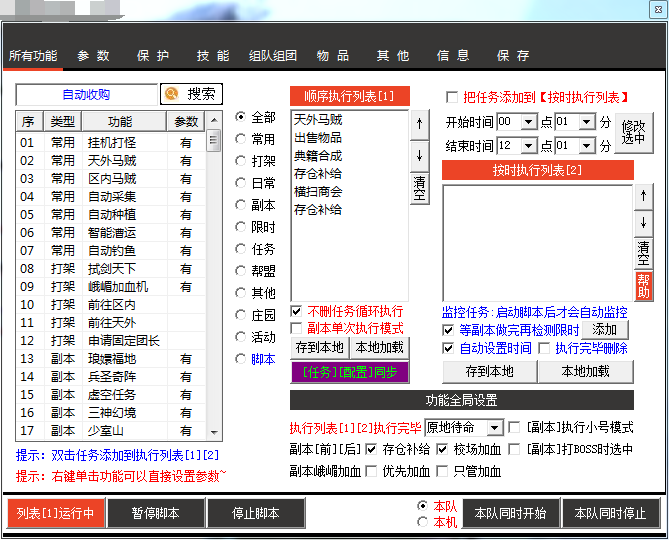
Task: Close the window with the X button
Action: [657, 9]
